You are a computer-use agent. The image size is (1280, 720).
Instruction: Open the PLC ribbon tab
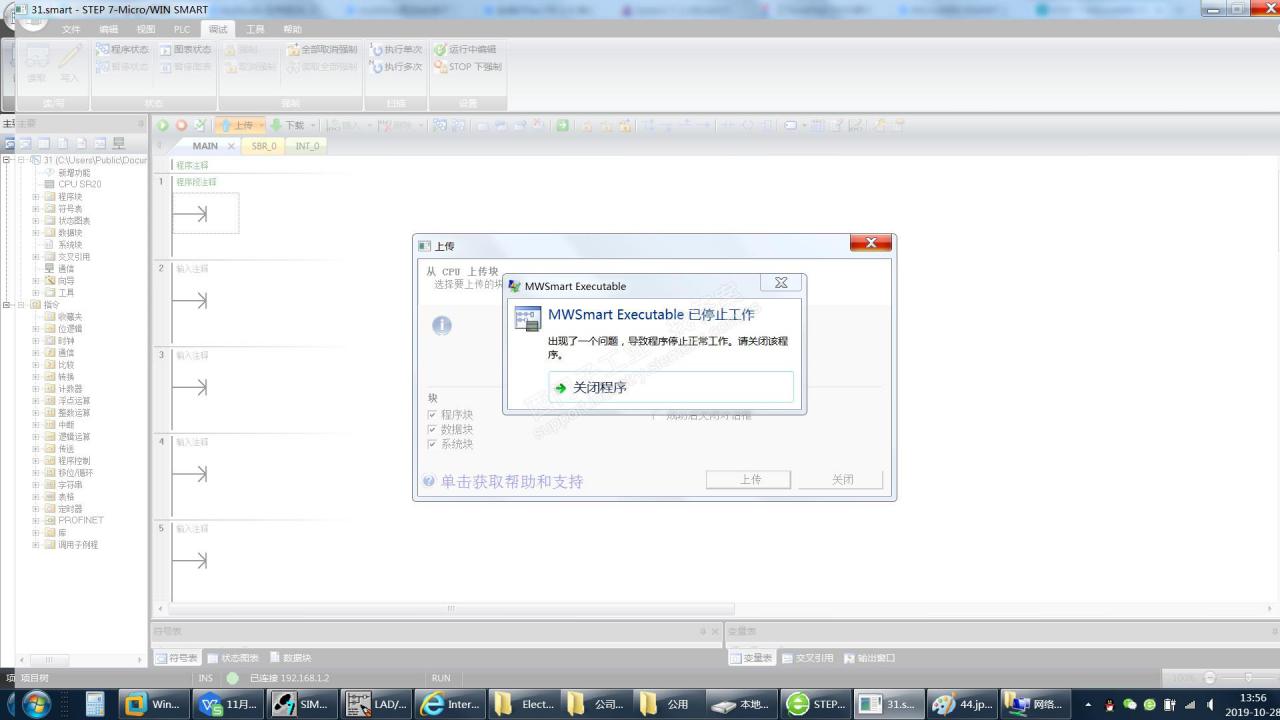tap(182, 30)
